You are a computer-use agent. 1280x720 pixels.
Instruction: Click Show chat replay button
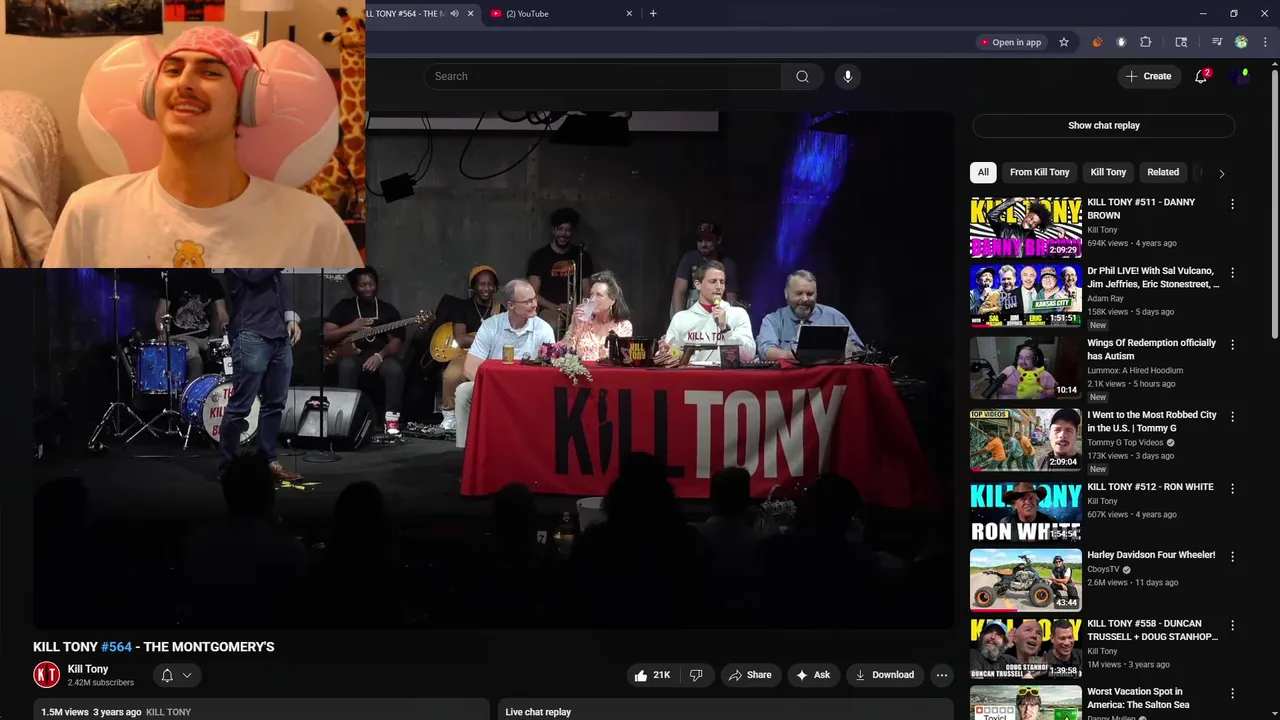[1104, 125]
